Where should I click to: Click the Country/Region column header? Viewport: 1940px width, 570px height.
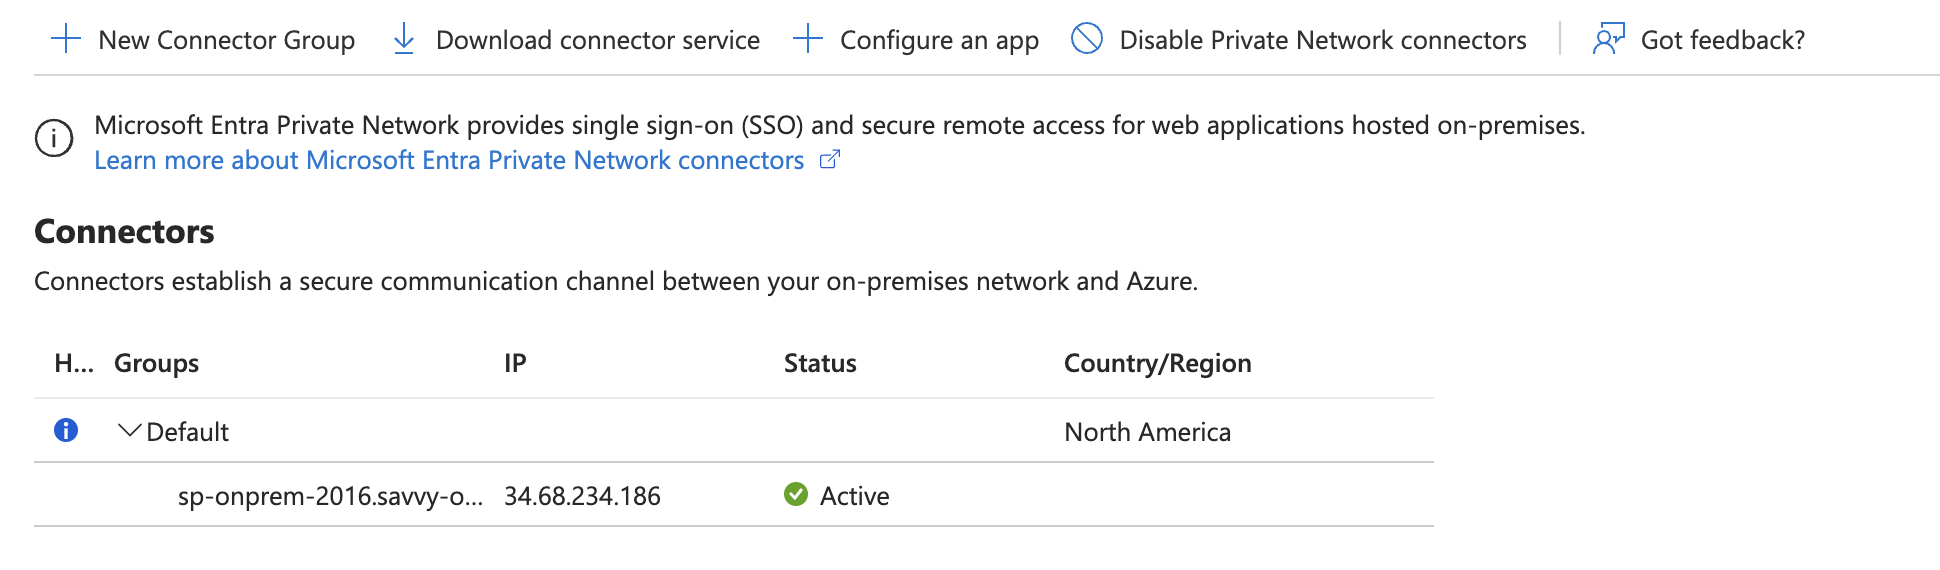1157,363
